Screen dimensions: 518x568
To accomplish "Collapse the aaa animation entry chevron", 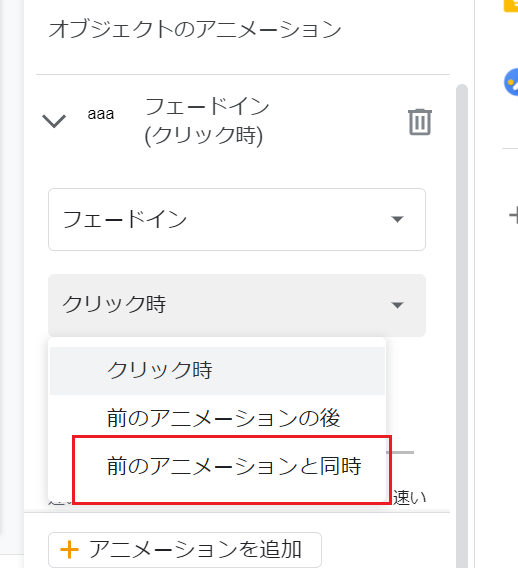I will [x=54, y=121].
